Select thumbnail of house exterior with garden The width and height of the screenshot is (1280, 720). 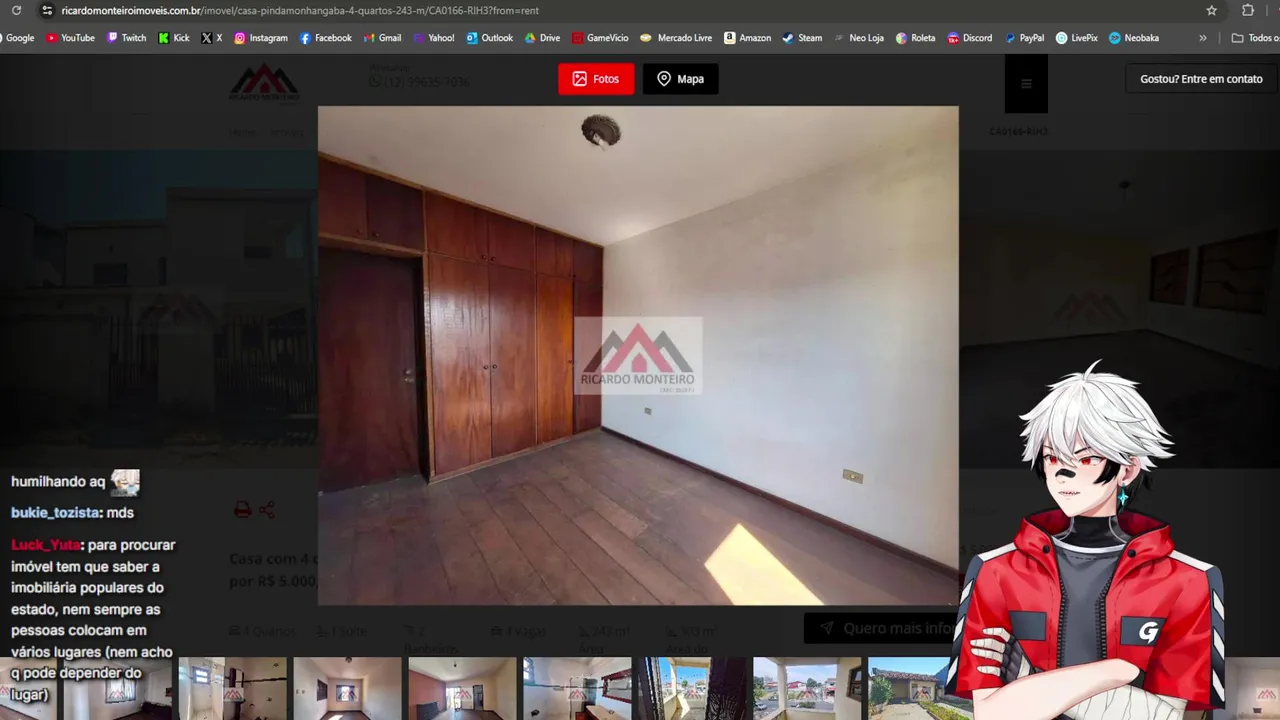coord(908,688)
